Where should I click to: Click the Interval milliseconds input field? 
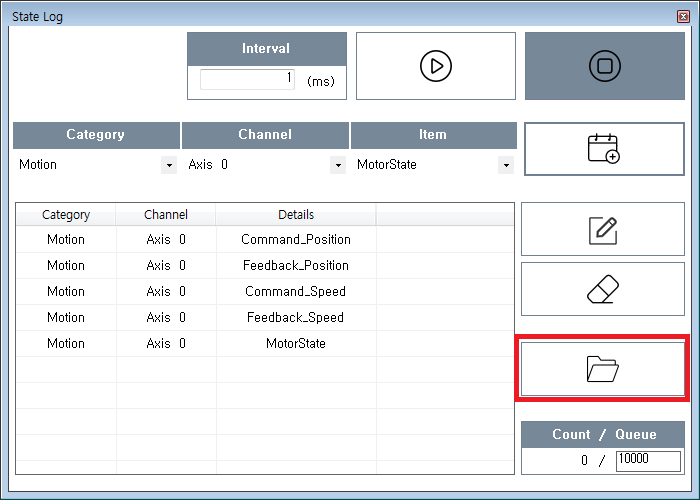247,79
